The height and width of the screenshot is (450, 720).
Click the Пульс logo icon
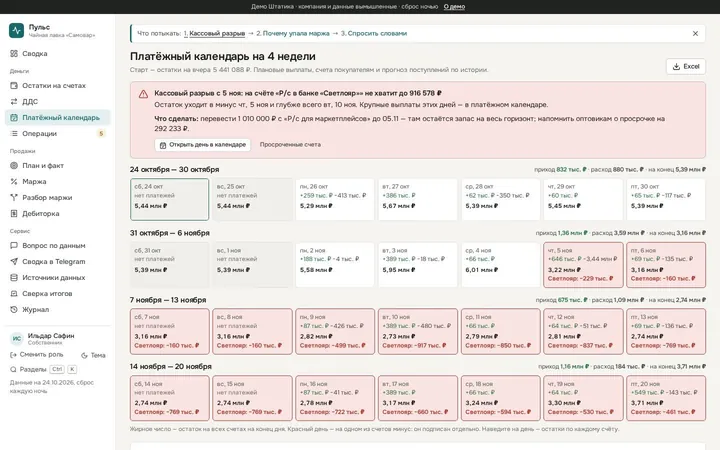pyautogui.click(x=17, y=30)
